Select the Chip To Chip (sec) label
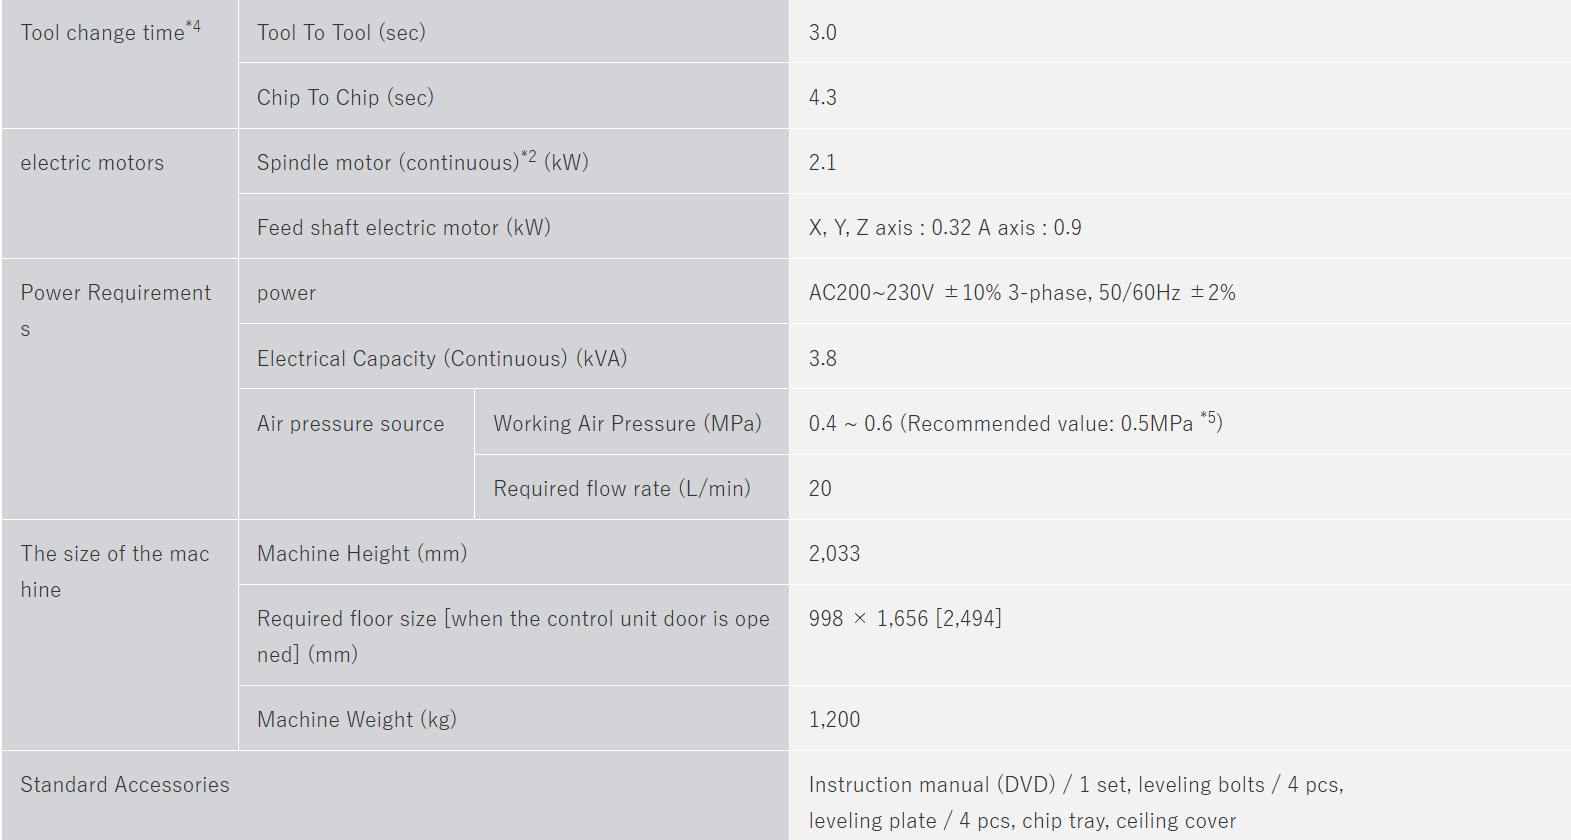1571x840 pixels. coord(345,98)
